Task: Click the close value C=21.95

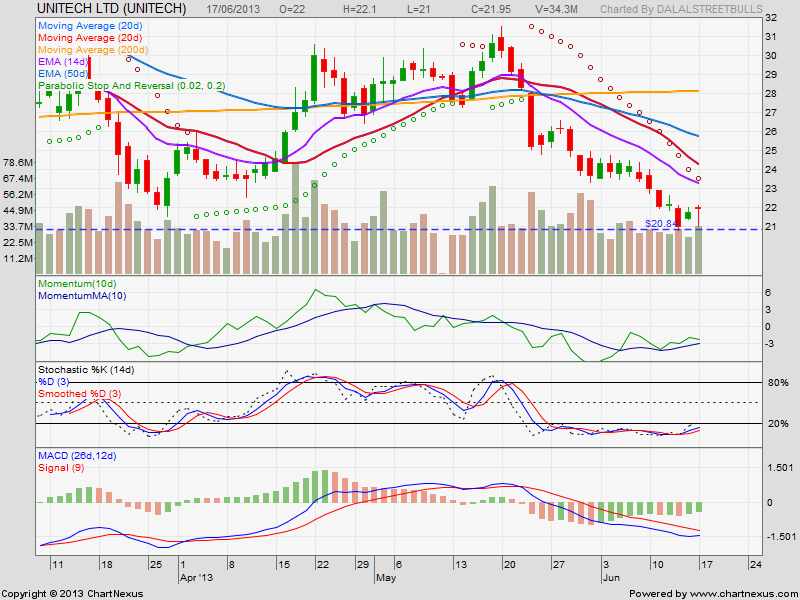Action: 491,9
